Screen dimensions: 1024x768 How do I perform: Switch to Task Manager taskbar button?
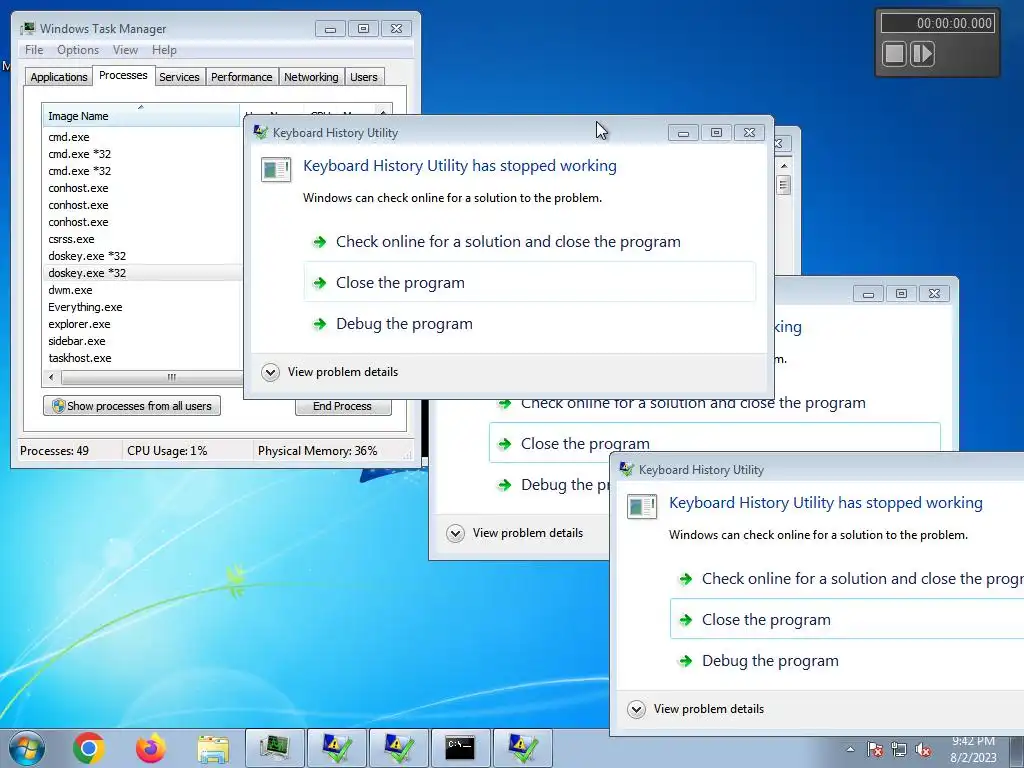point(274,748)
